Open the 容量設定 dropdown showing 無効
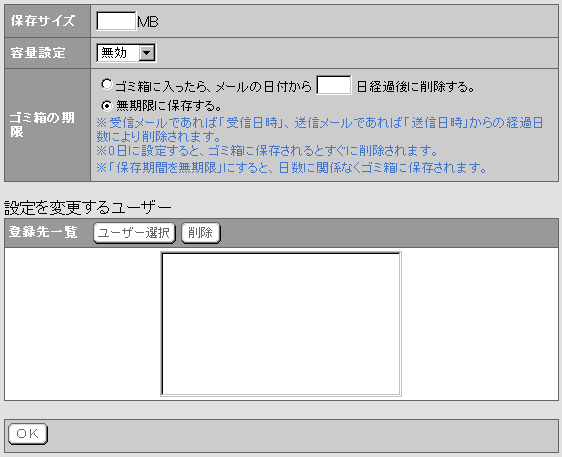Screen dimensions: 562x457 click(x=126, y=53)
